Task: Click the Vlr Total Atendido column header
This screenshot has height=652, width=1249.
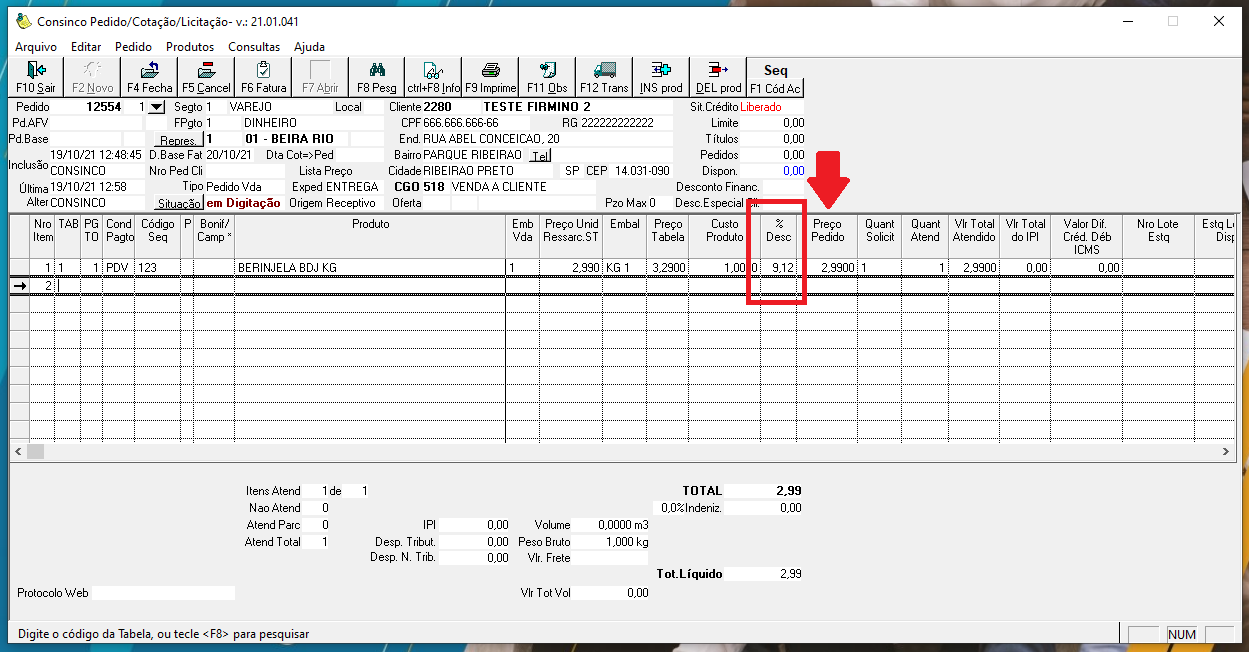Action: click(975, 237)
